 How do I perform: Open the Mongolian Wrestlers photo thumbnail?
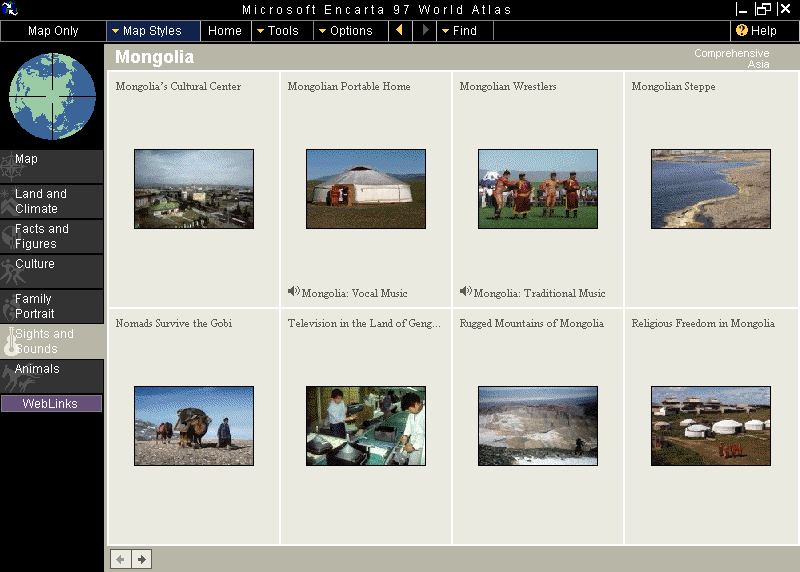click(x=537, y=189)
